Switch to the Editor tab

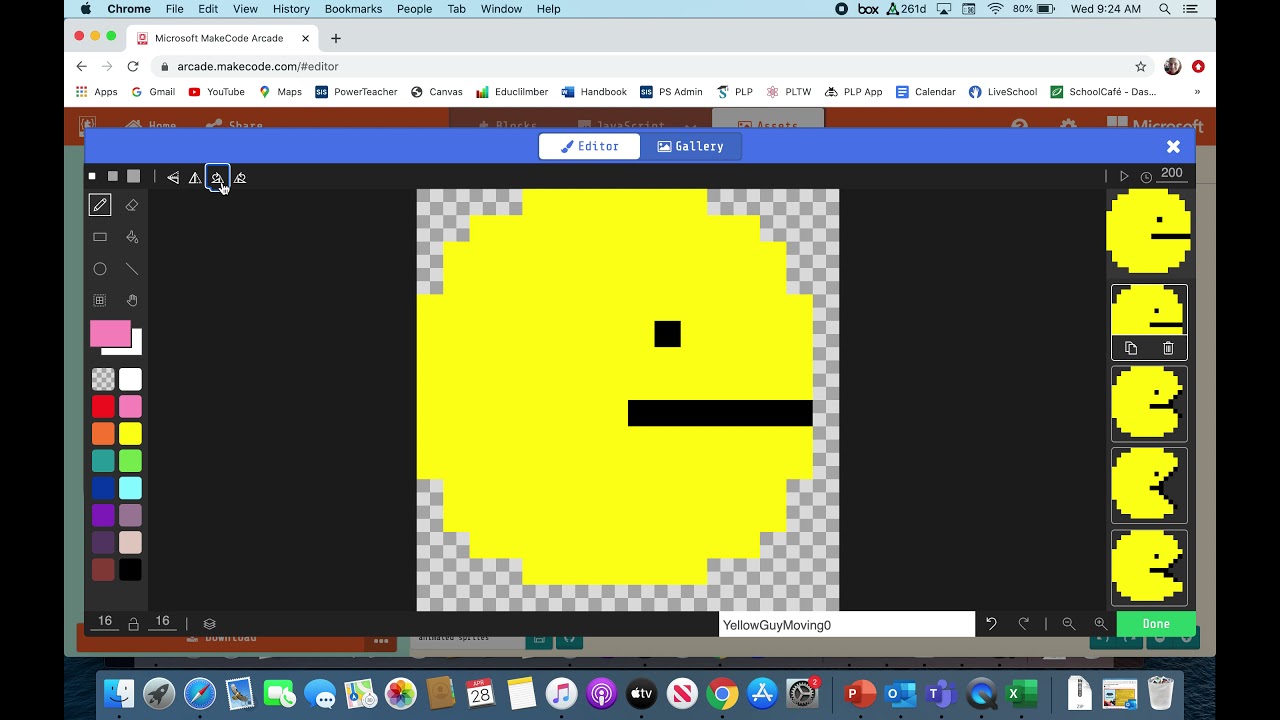click(x=590, y=146)
